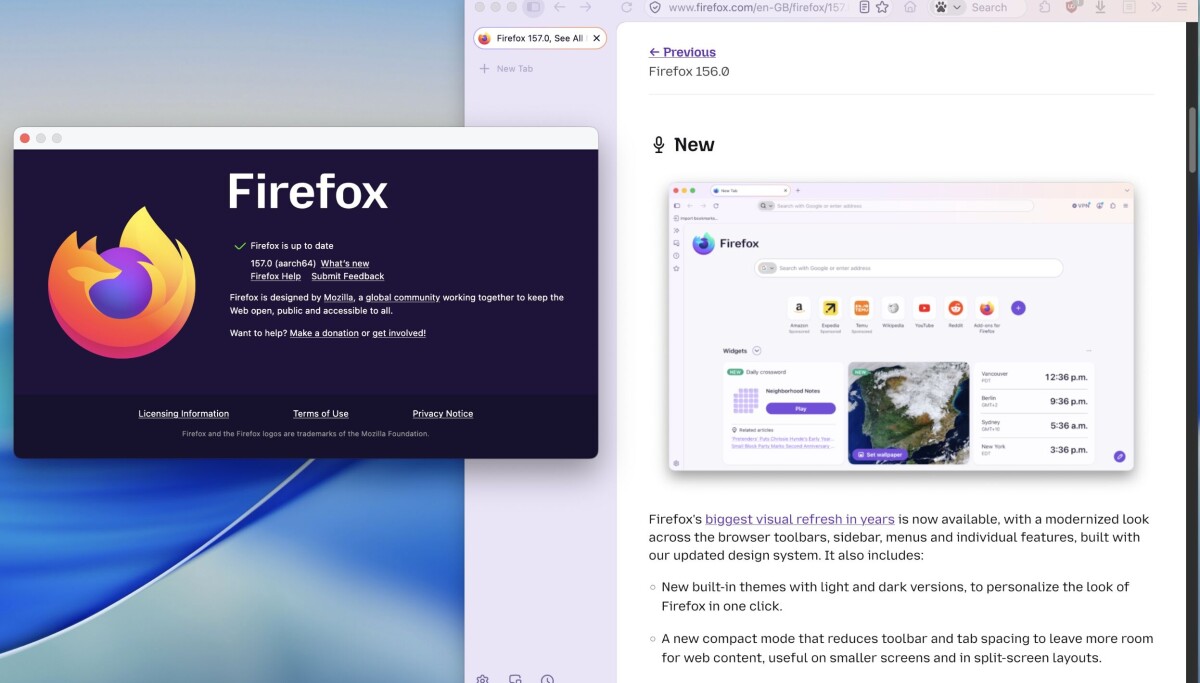Click the Reddit shortcut in the screenshot

pyautogui.click(x=956, y=309)
